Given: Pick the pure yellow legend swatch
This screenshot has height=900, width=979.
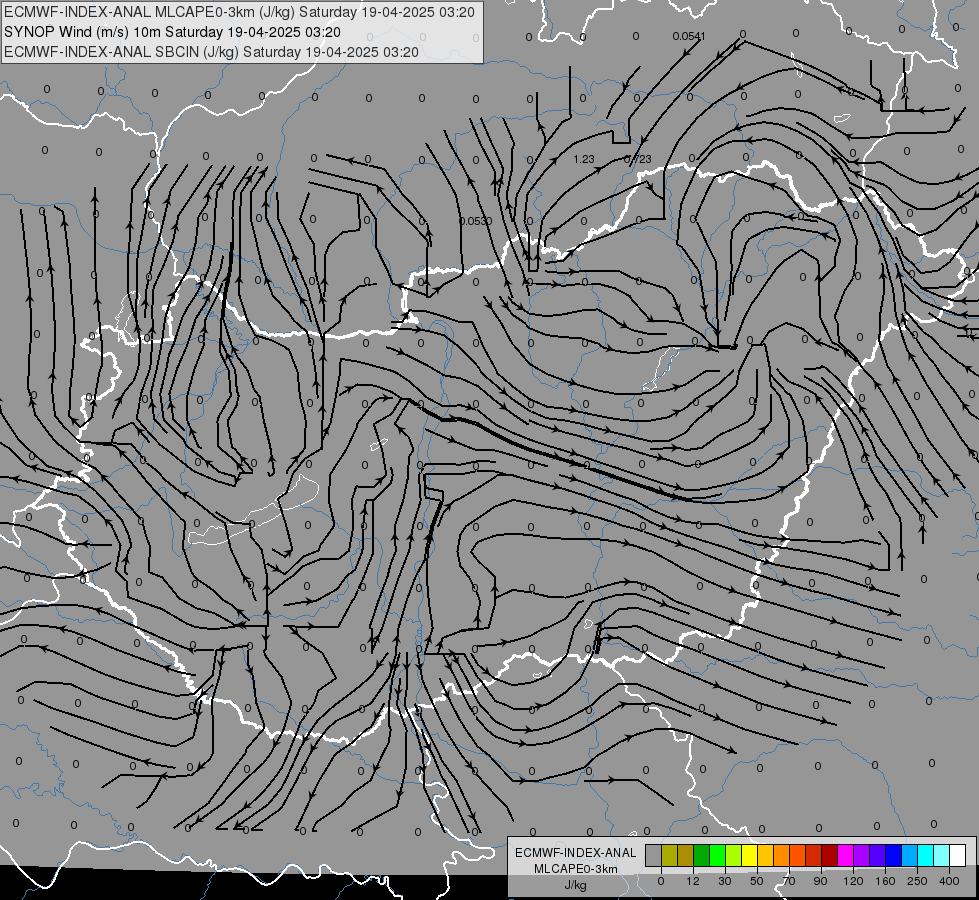Looking at the screenshot, I should pos(749,855).
